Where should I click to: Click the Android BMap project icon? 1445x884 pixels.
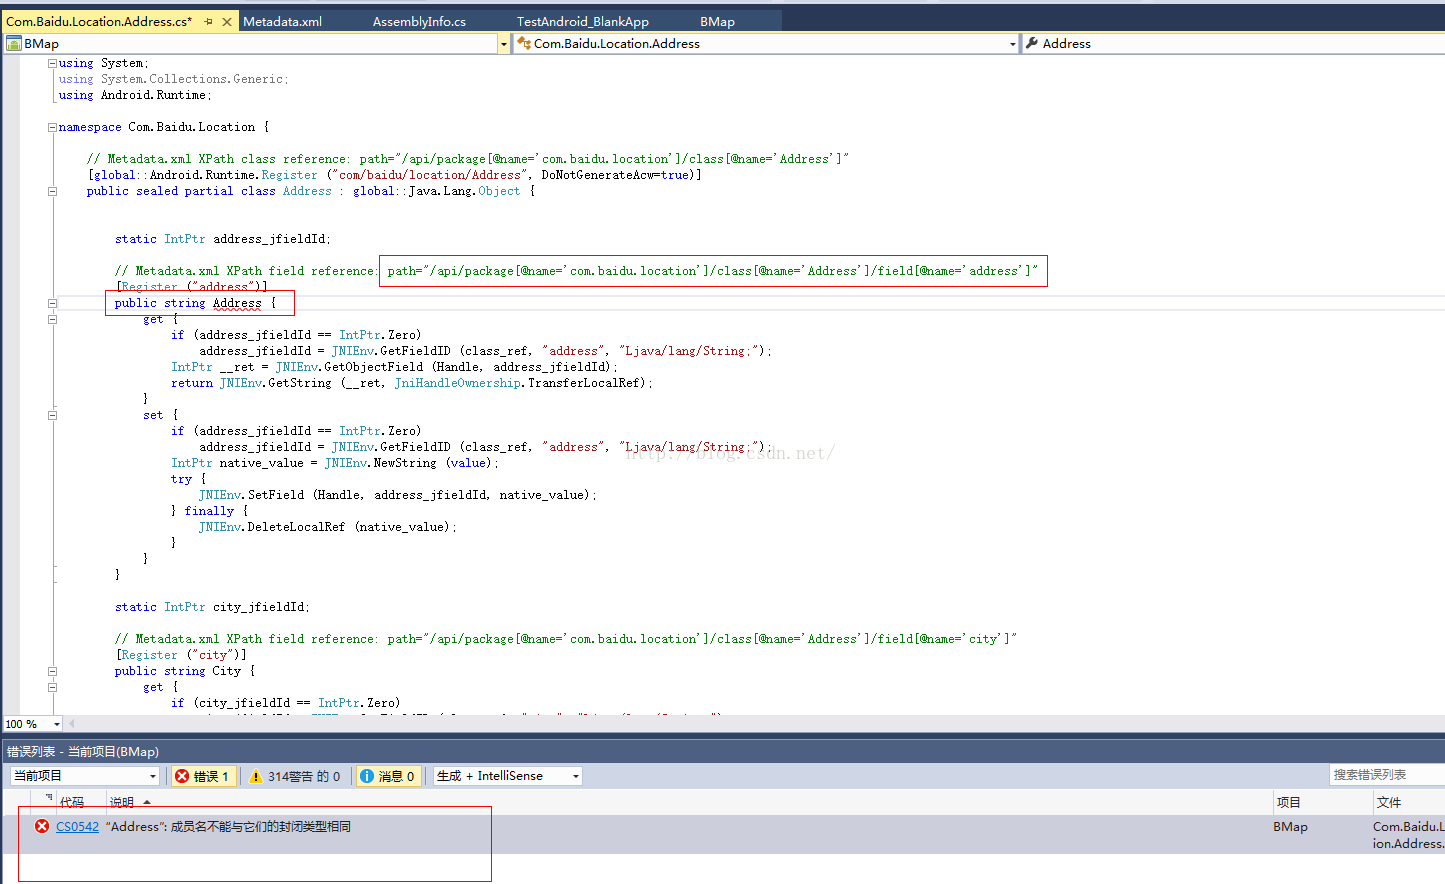click(14, 43)
